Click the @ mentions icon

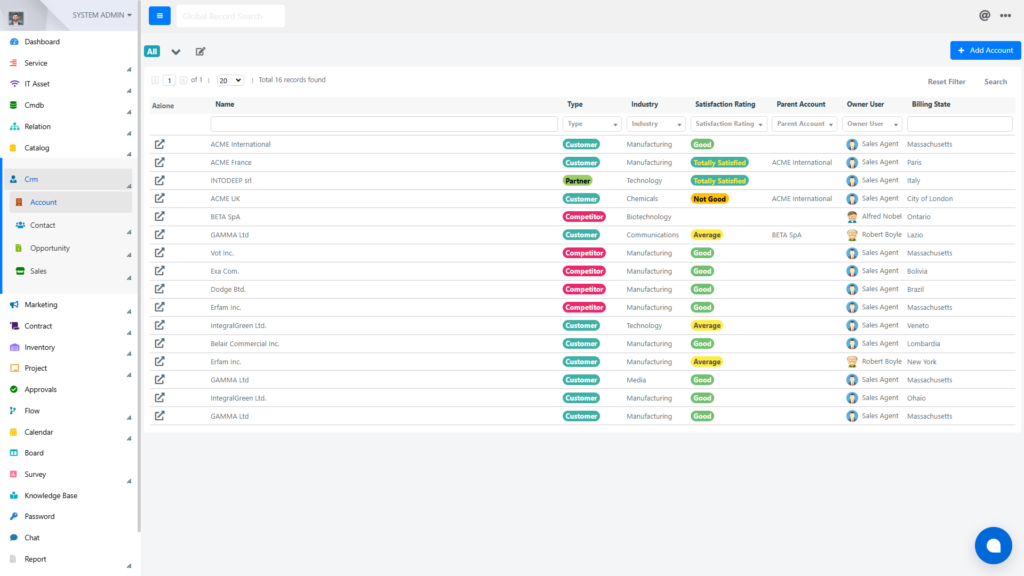(x=984, y=16)
